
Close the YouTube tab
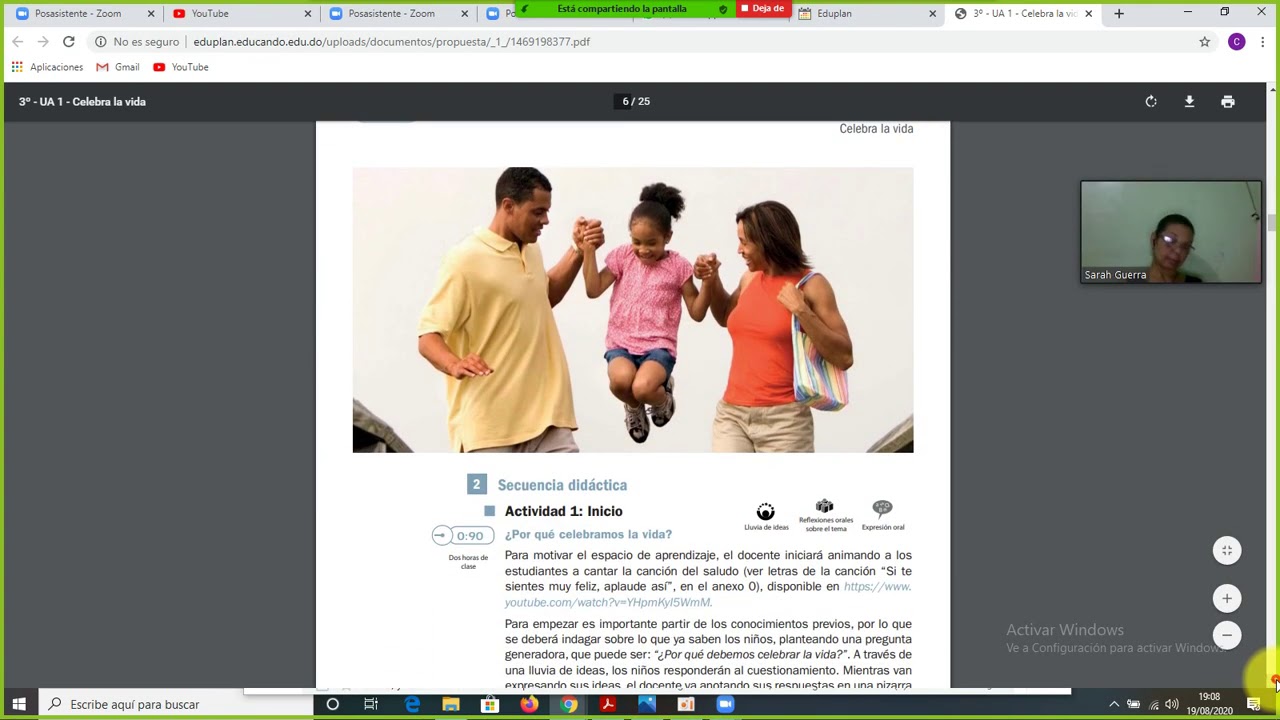tap(308, 13)
